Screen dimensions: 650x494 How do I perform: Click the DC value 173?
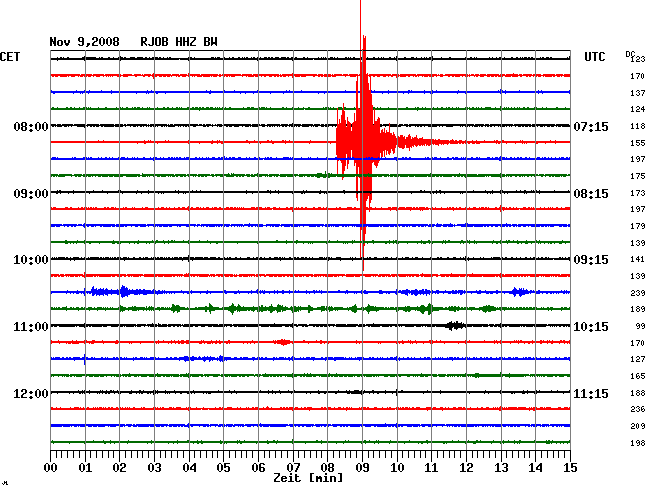pos(638,193)
